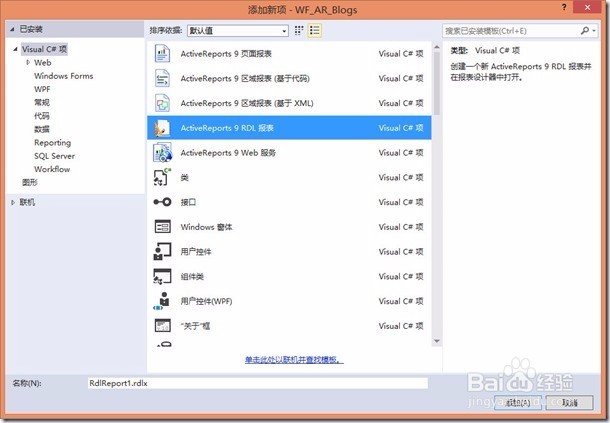Select Visual C# 项 in the tree

click(44, 49)
